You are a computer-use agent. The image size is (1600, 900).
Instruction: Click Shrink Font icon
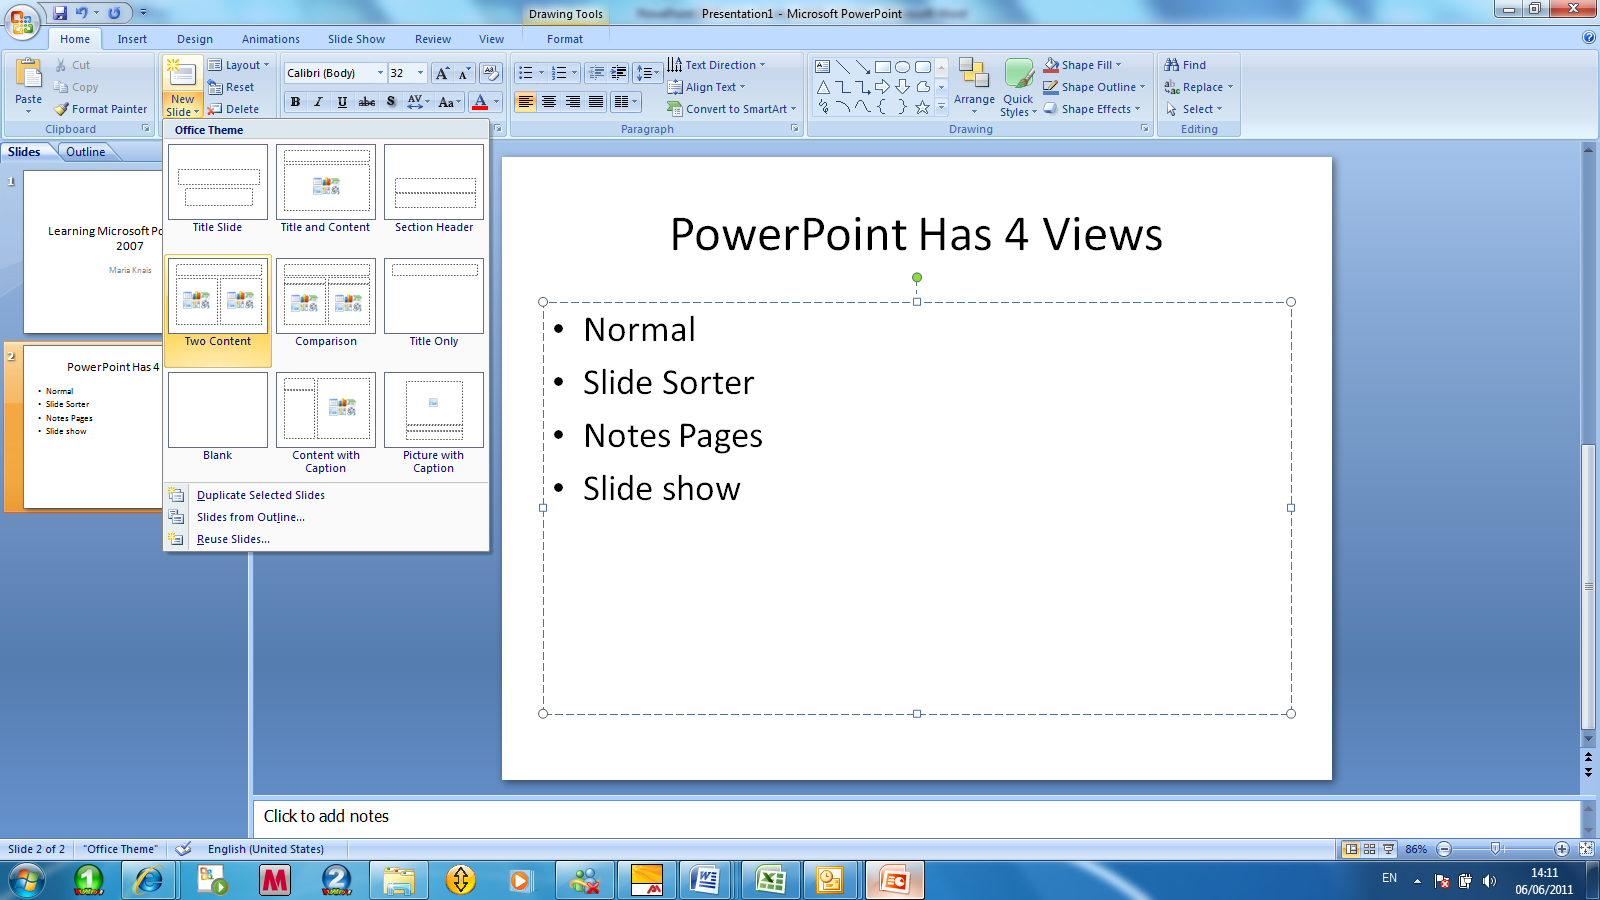[463, 73]
